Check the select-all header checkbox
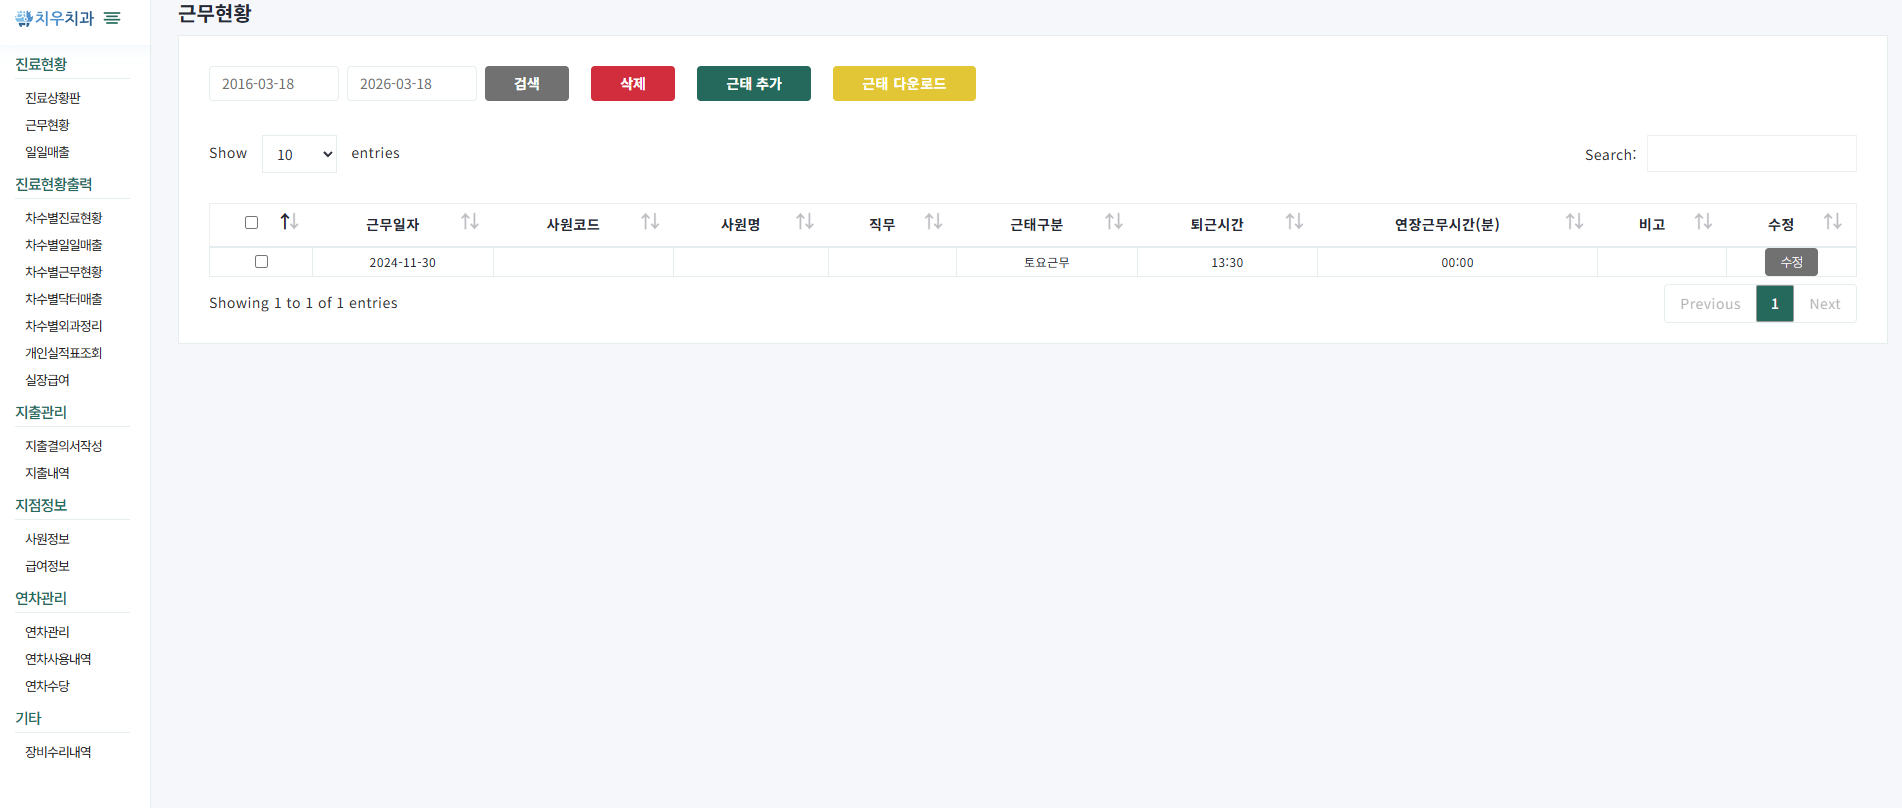 tap(251, 223)
